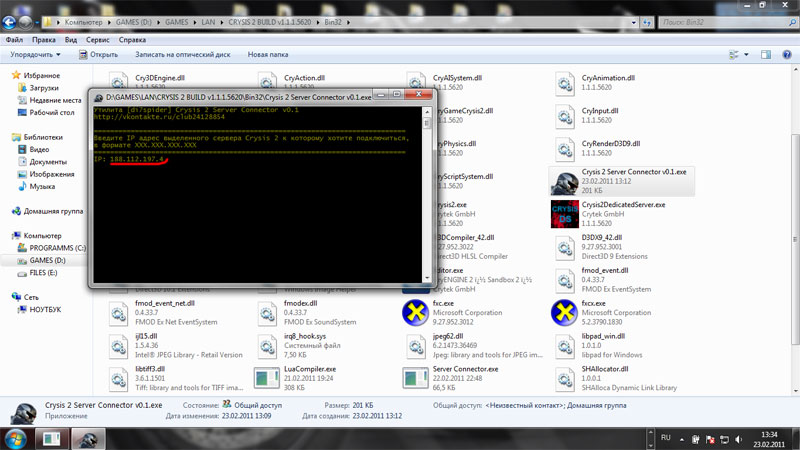Open the change view options dropdown arrow

(746, 55)
